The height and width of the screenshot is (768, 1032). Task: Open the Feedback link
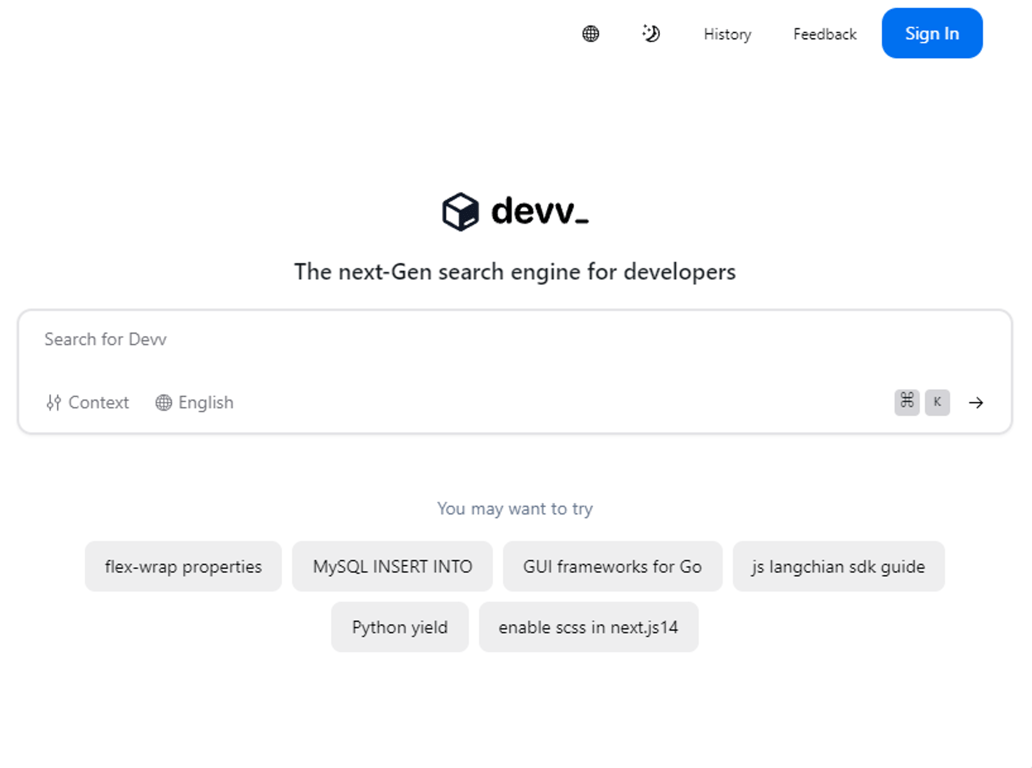825,34
